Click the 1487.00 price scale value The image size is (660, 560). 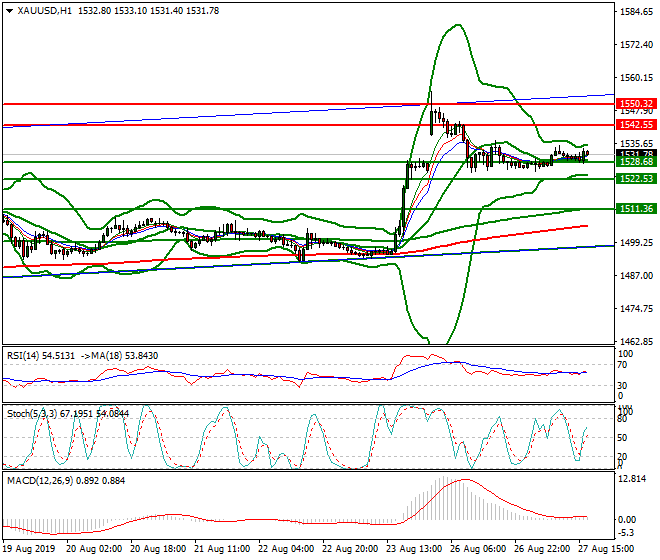[x=636, y=275]
